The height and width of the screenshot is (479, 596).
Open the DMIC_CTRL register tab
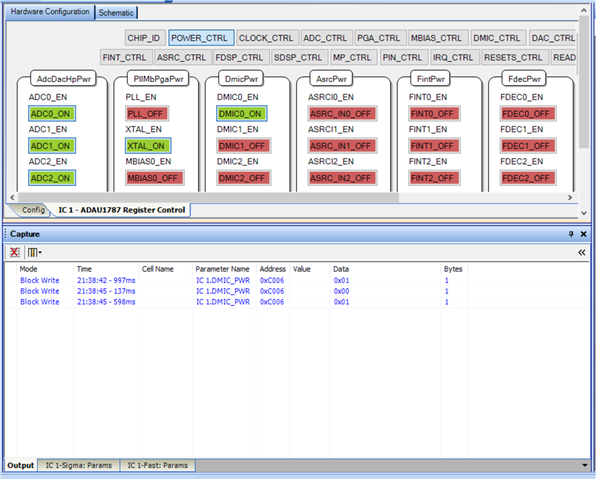pos(498,38)
